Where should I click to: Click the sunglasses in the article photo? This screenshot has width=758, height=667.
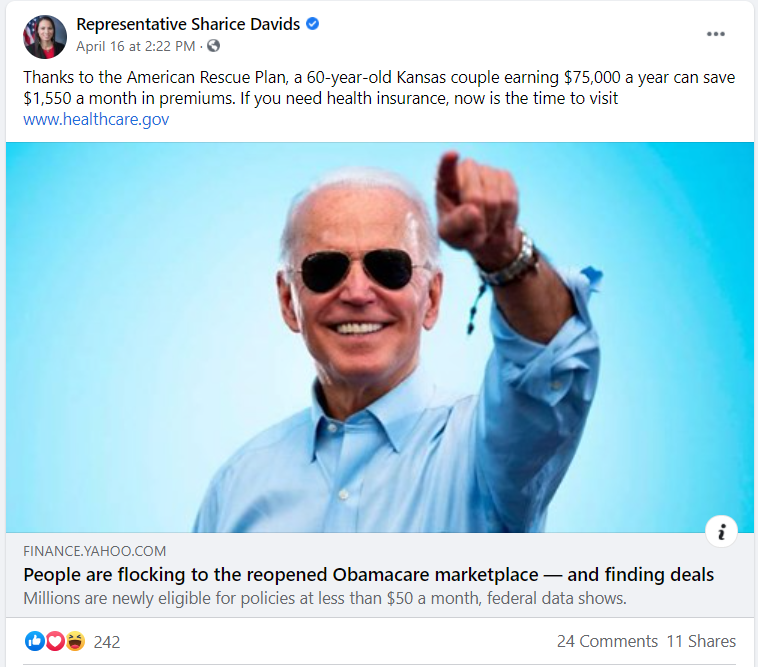(x=357, y=271)
